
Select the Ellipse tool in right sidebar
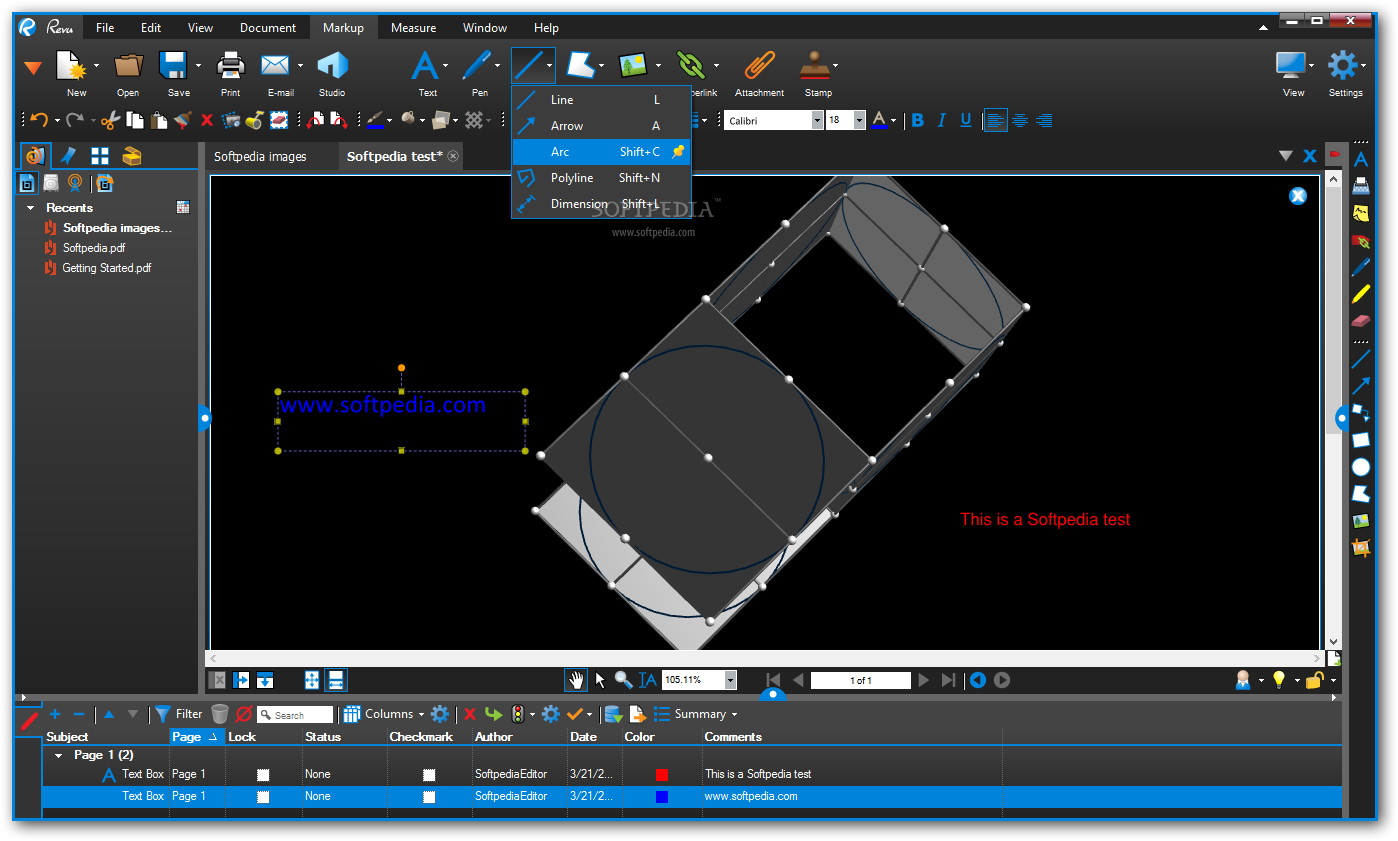pos(1361,467)
